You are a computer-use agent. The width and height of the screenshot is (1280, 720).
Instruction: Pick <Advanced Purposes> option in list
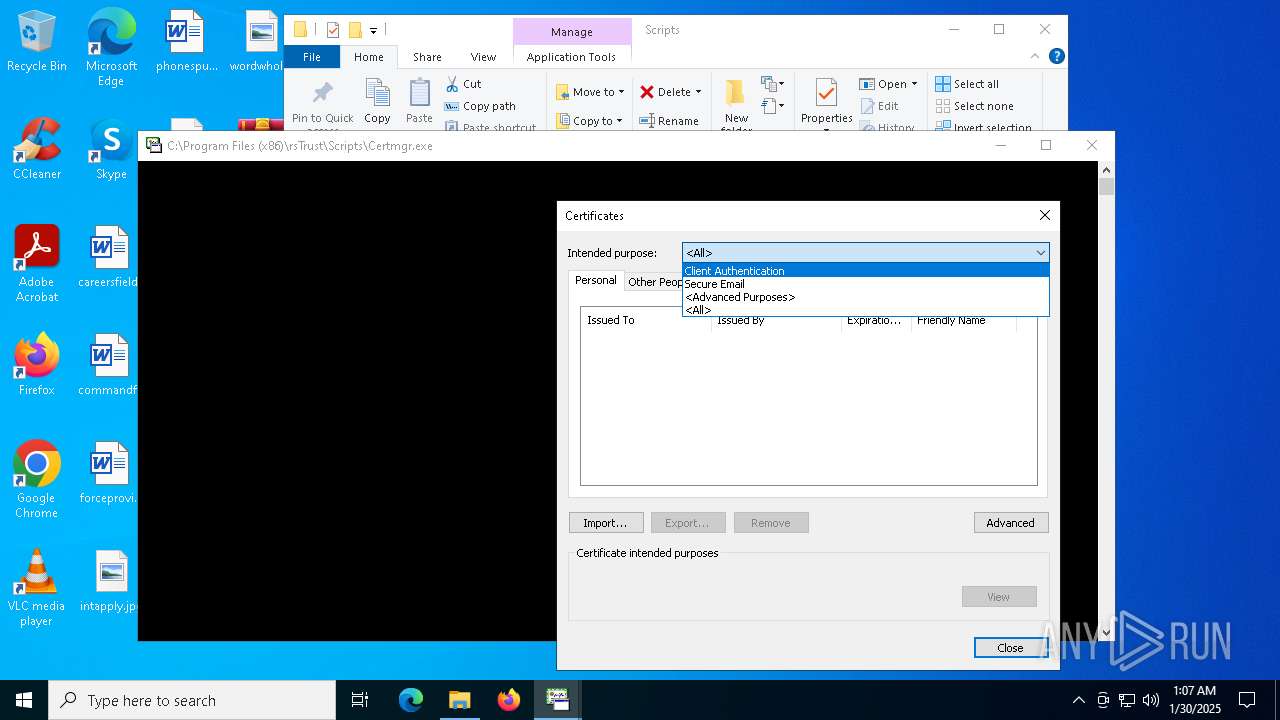pos(866,297)
